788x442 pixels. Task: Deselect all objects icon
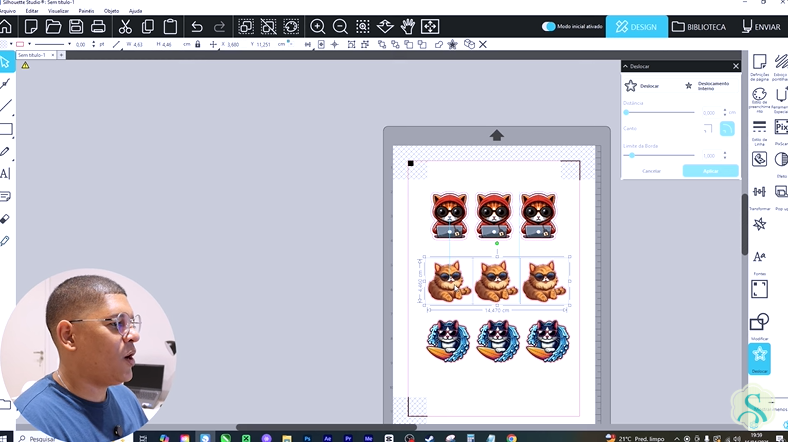[x=268, y=26]
